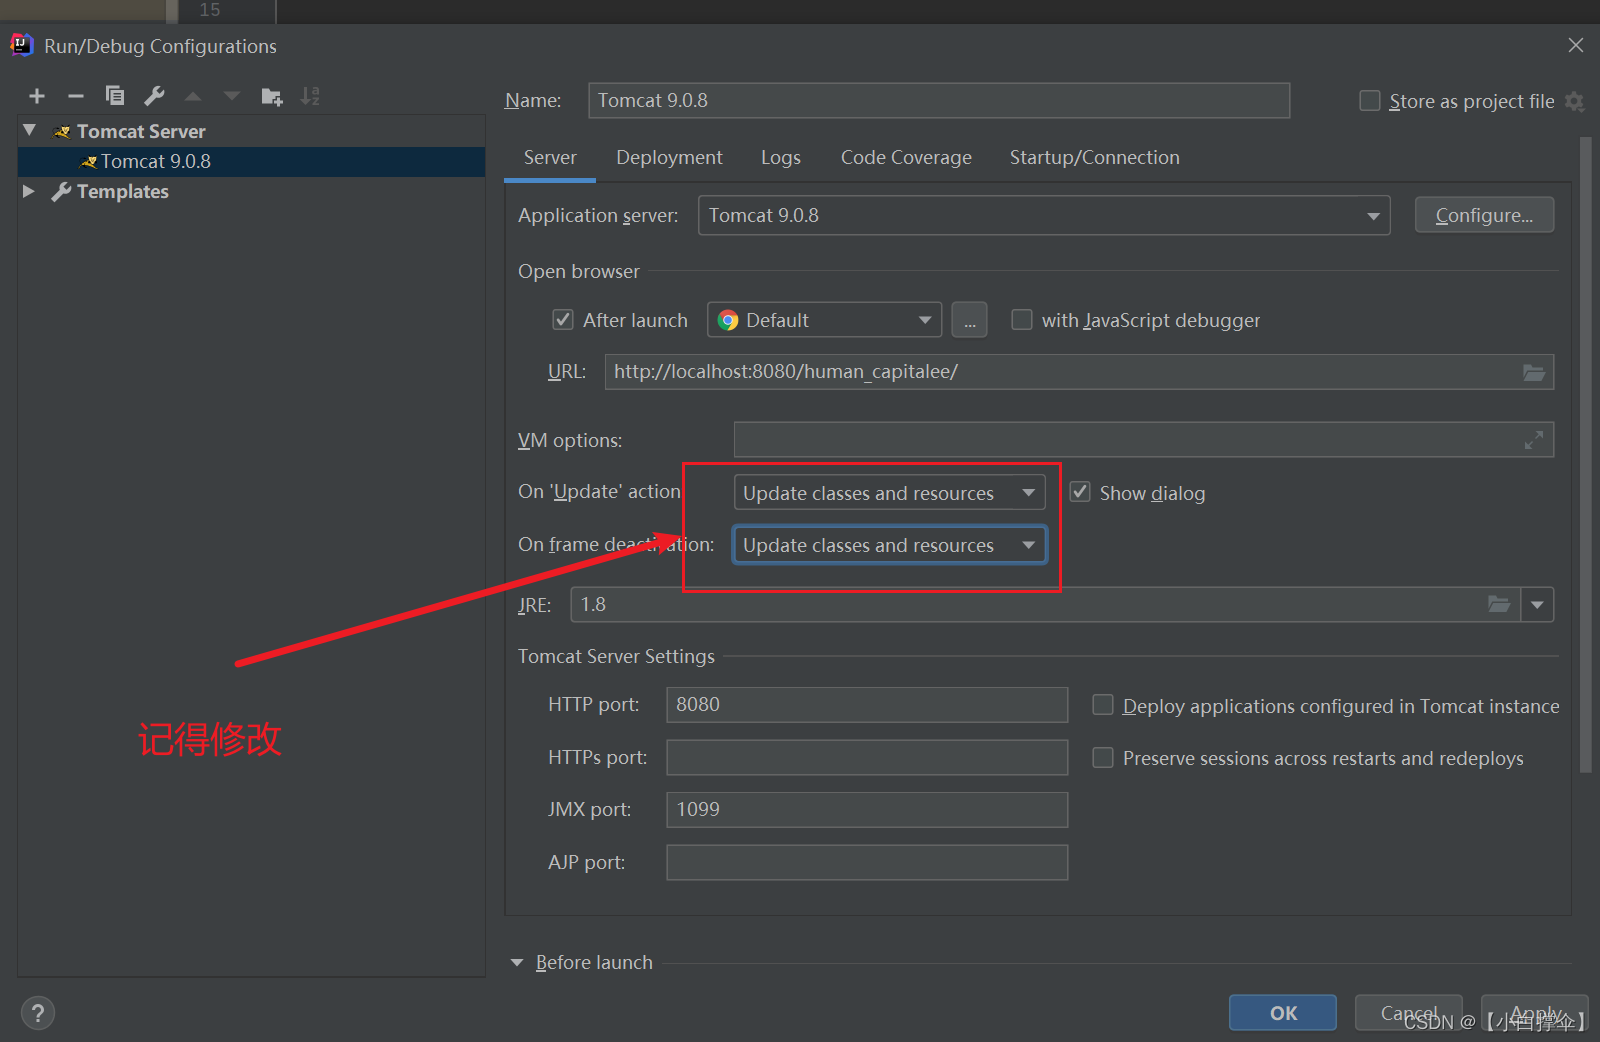
Task: Uncheck the After launch checkbox
Action: click(563, 320)
